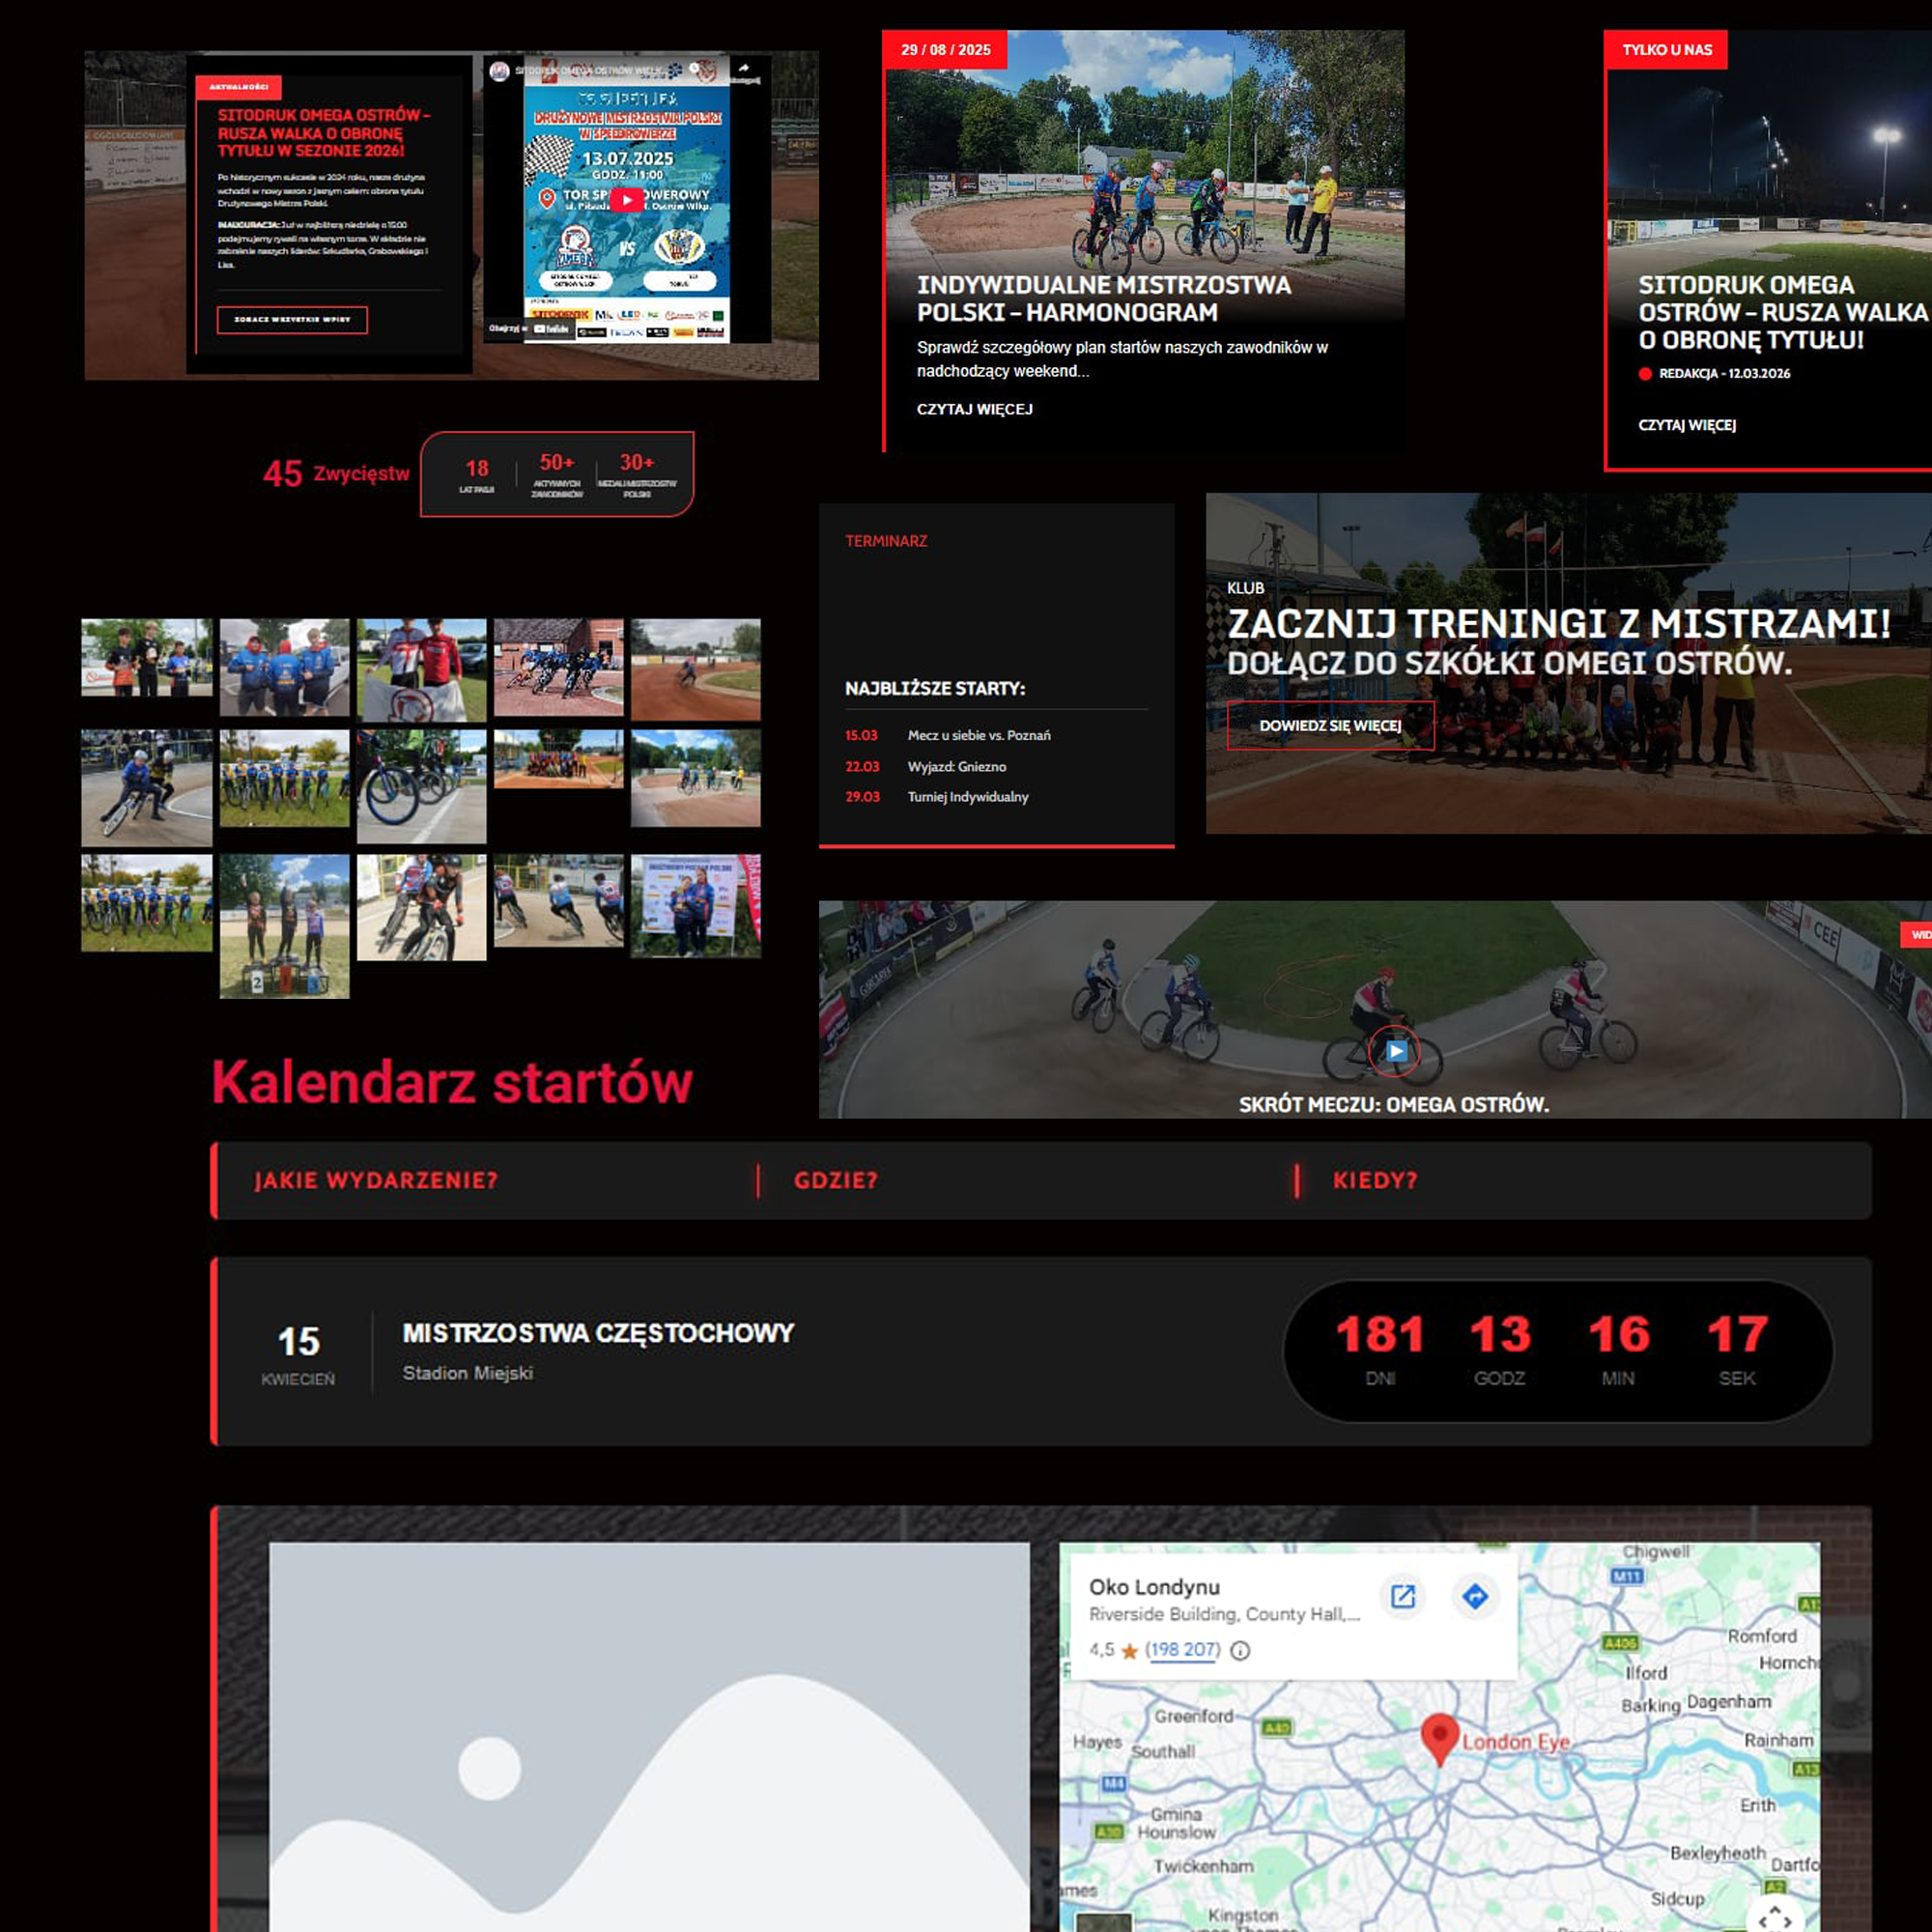Click the "Dowiedz się więcej" button
Screen dimensions: 1932x1932
(1330, 726)
